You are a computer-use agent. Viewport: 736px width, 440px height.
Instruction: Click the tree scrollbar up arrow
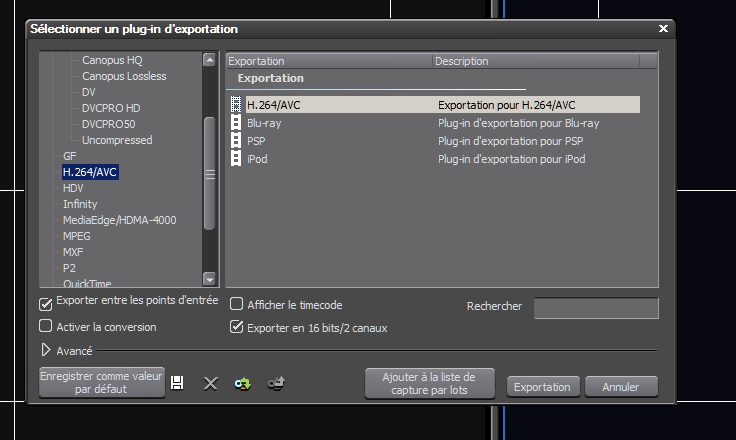(209, 60)
